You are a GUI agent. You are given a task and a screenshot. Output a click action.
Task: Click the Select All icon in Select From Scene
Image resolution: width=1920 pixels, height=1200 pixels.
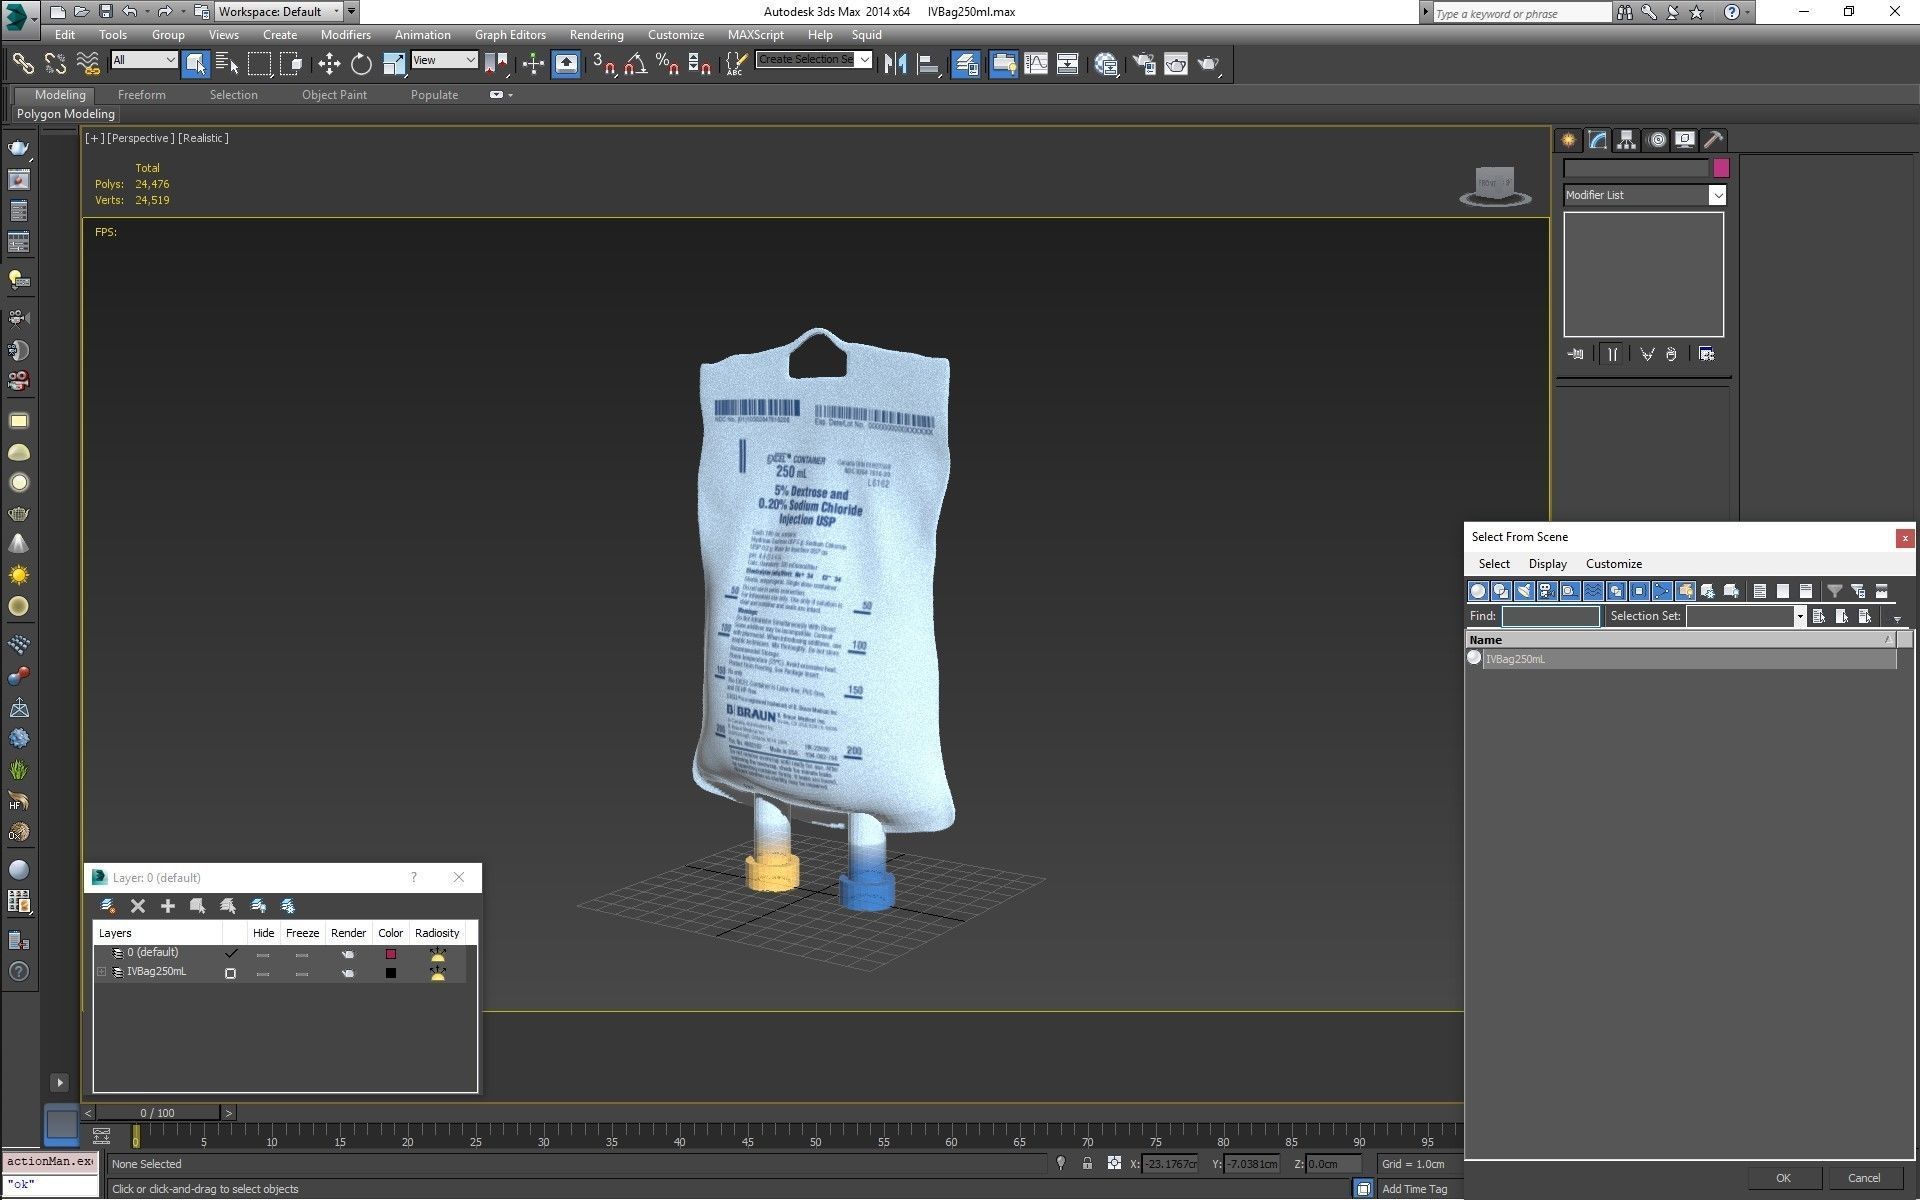point(1760,591)
